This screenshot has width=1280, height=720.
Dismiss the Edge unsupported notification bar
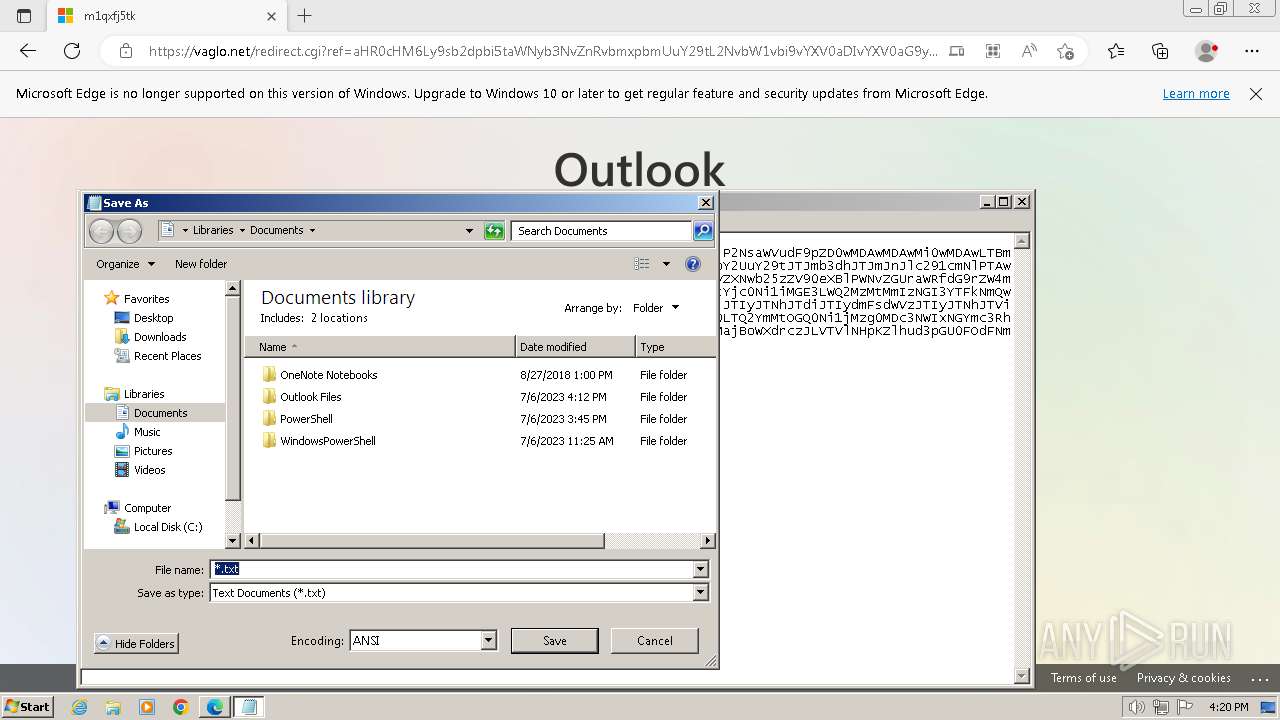(1256, 94)
